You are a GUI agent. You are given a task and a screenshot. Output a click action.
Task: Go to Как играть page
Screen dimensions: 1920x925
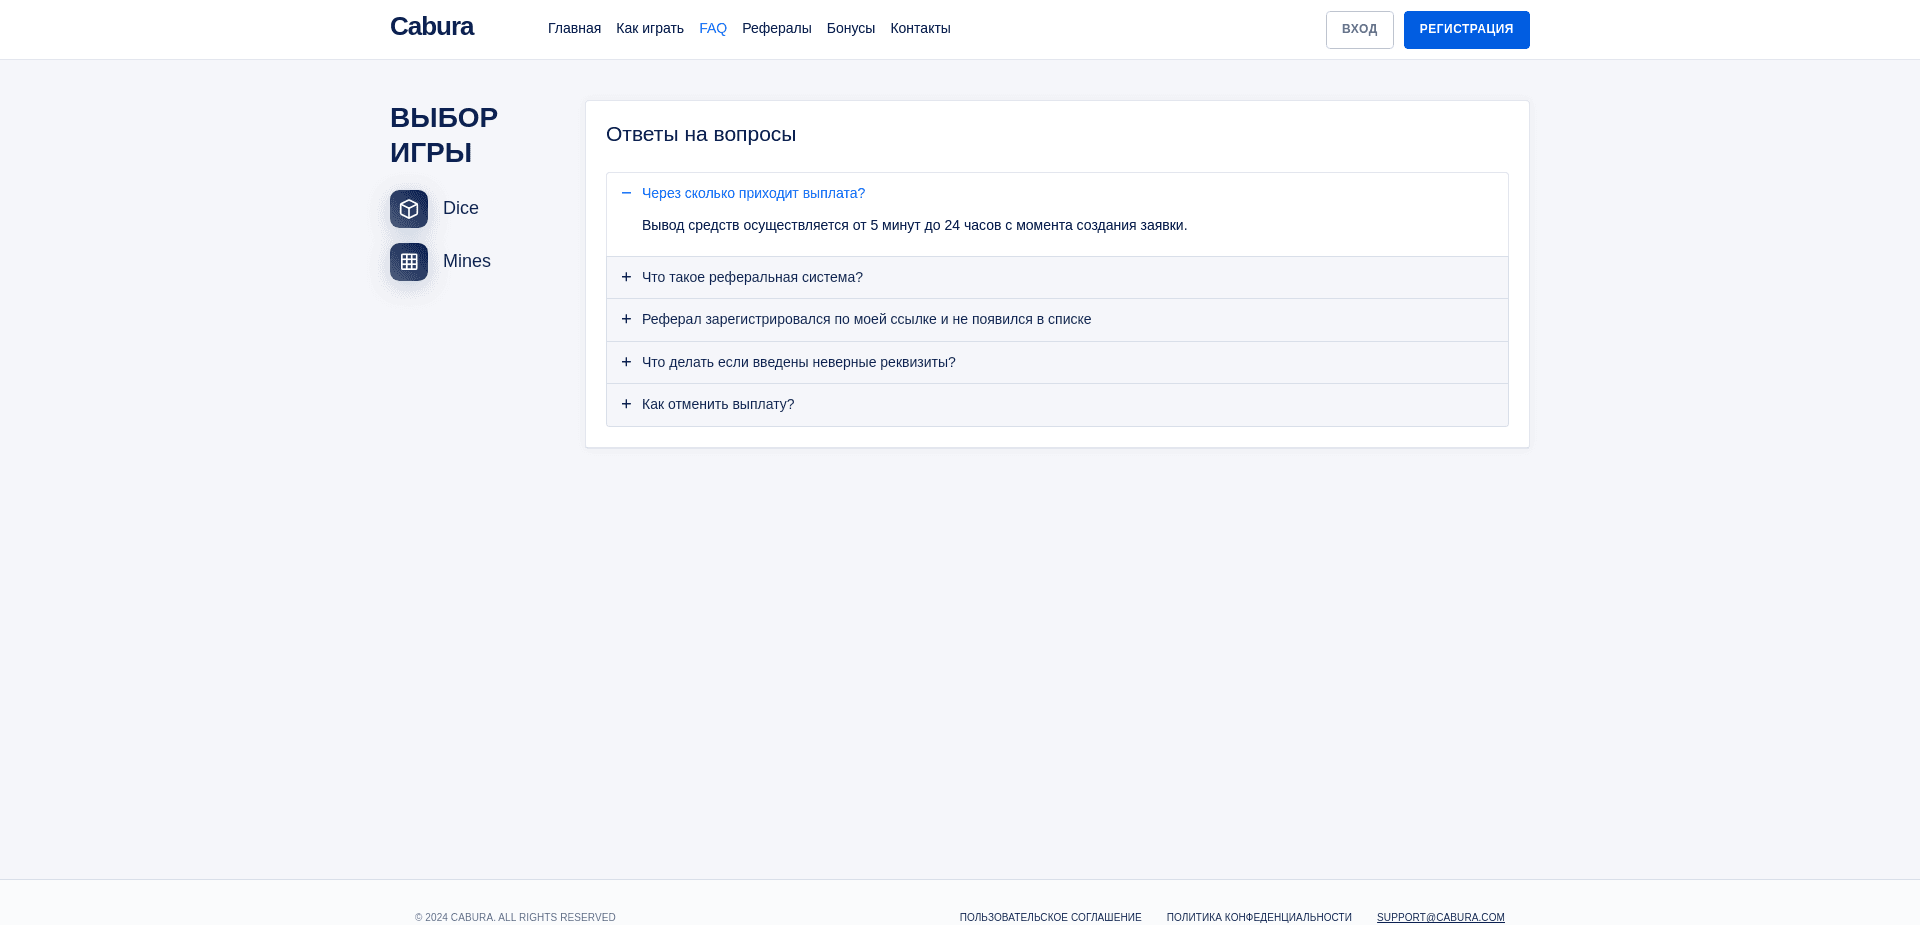pyautogui.click(x=650, y=28)
